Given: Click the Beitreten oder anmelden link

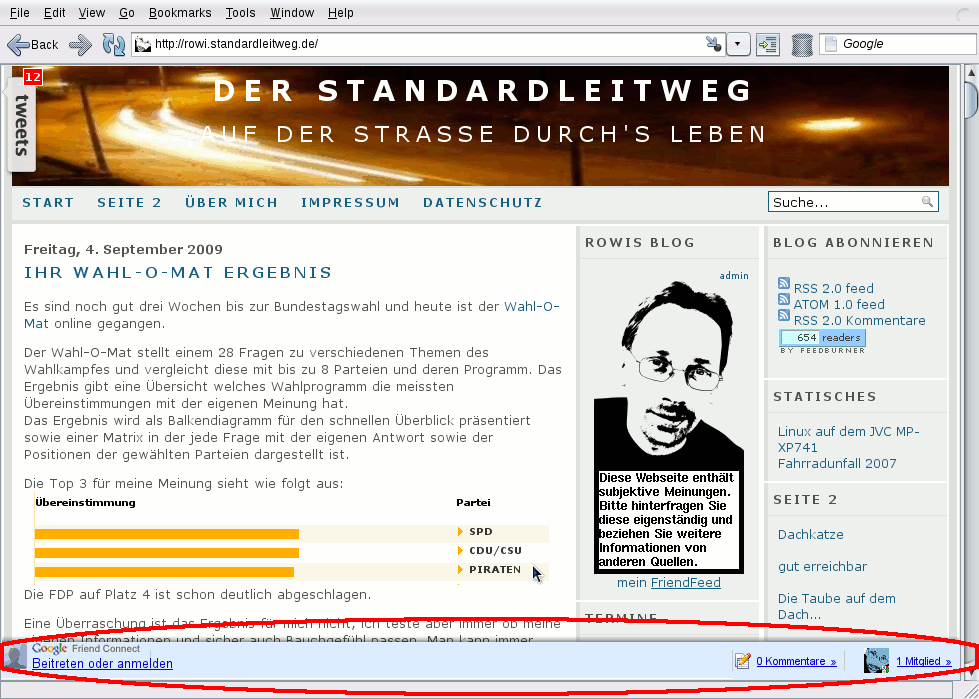Looking at the screenshot, I should [x=102, y=663].
